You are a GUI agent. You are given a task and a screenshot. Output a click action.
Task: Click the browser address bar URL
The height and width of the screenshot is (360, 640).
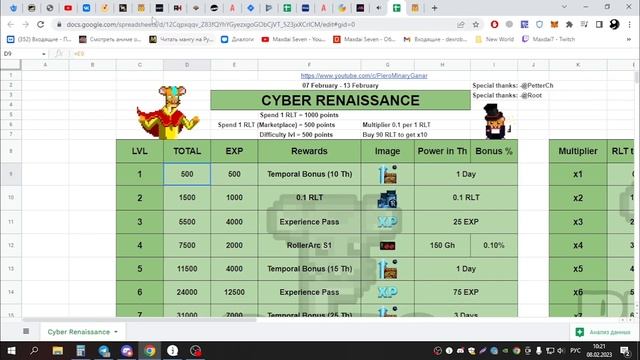coord(211,24)
